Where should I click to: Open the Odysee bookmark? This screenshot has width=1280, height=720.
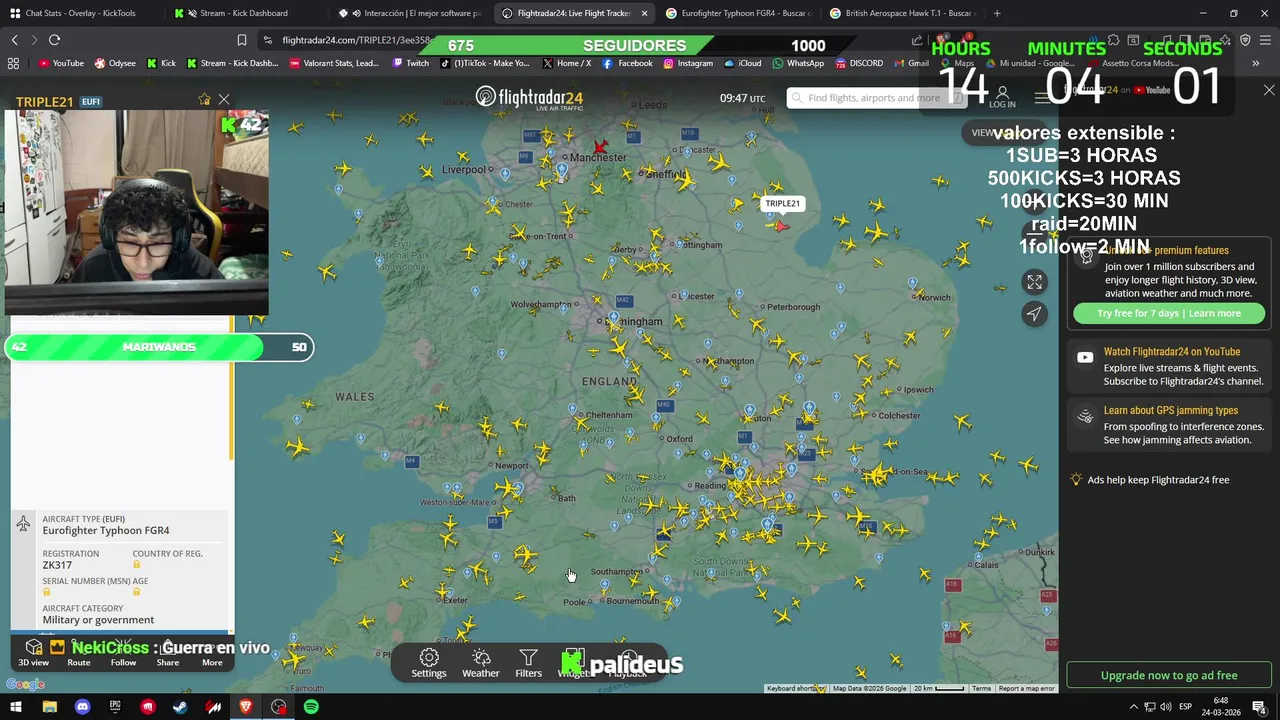pyautogui.click(x=115, y=63)
